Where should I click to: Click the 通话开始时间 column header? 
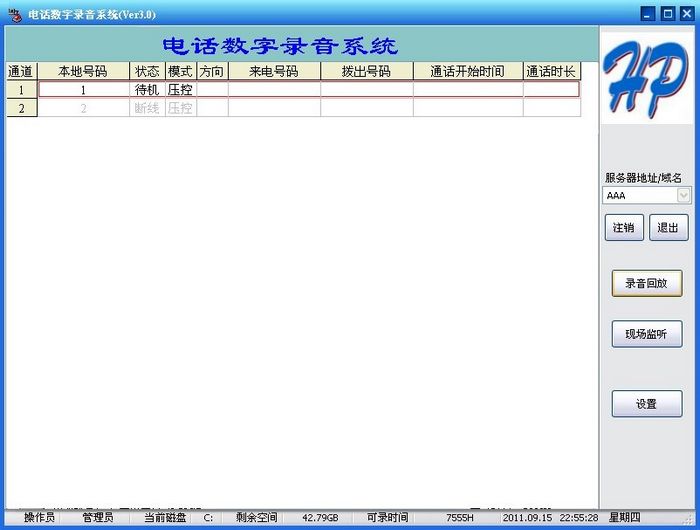click(467, 72)
